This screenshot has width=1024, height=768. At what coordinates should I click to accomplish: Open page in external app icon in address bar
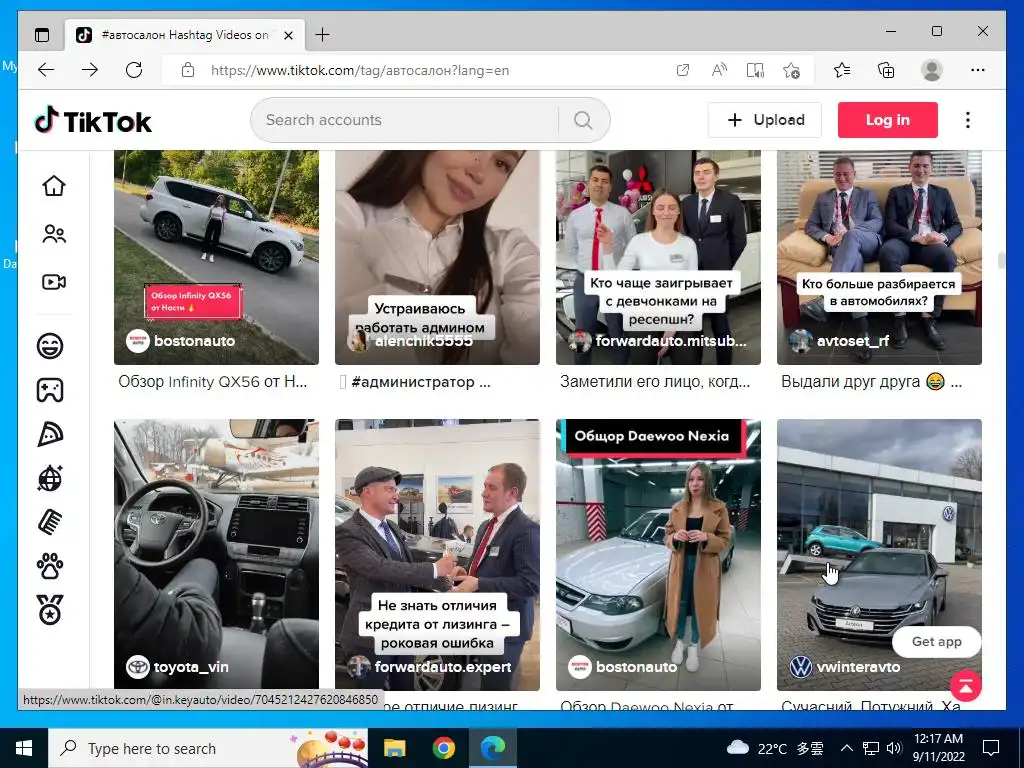pyautogui.click(x=682, y=70)
